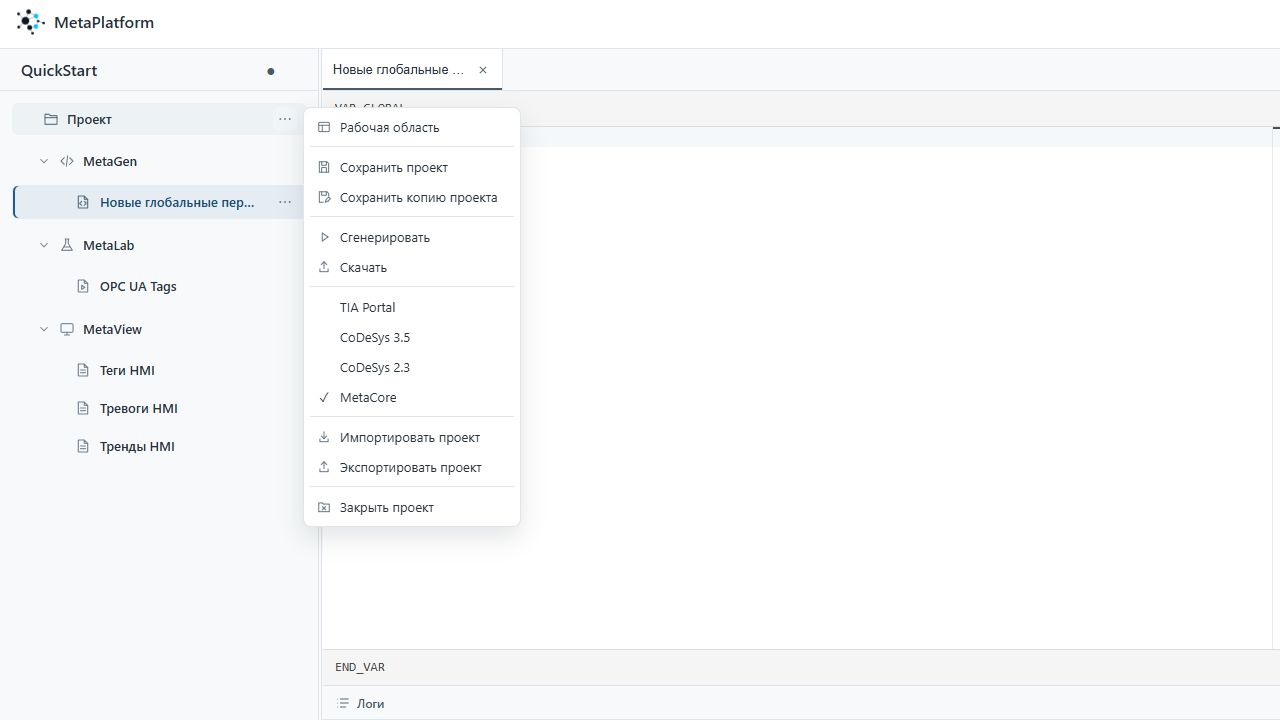Click the document icon of Теги HMI
The width and height of the screenshot is (1280, 720).
click(83, 370)
